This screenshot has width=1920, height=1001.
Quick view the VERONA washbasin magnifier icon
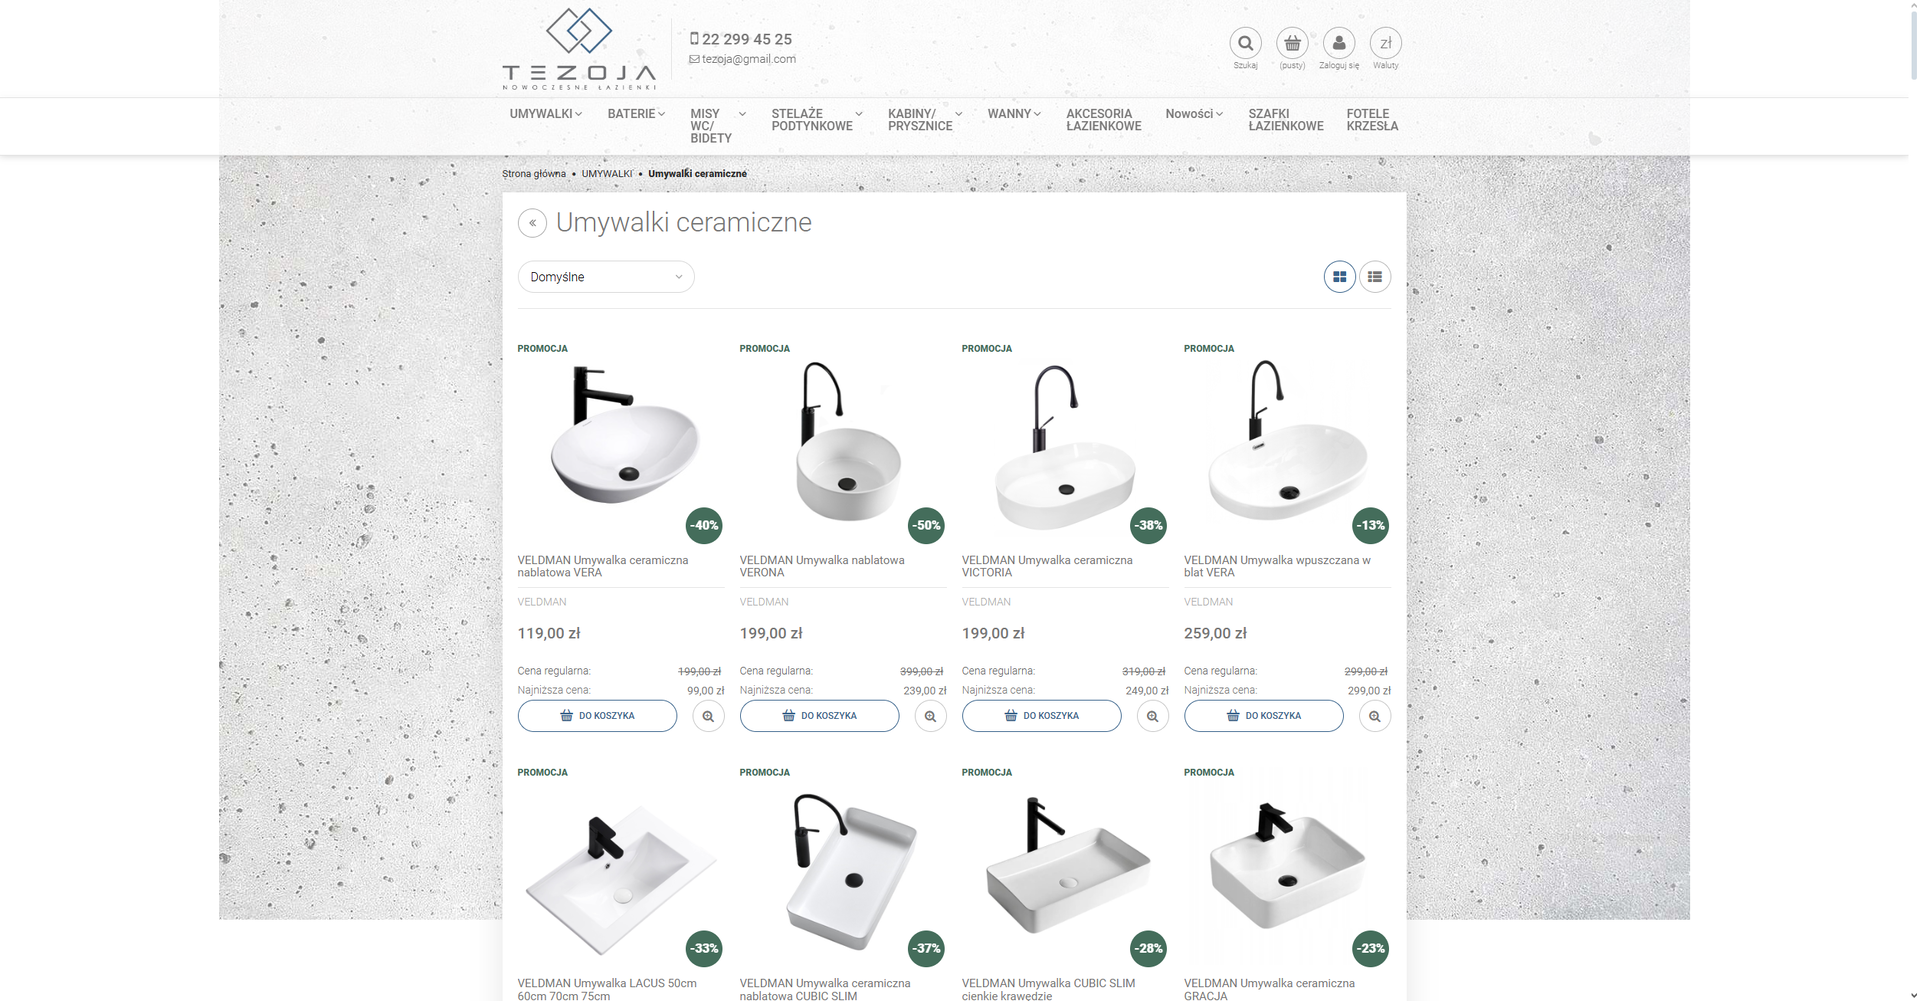point(930,716)
